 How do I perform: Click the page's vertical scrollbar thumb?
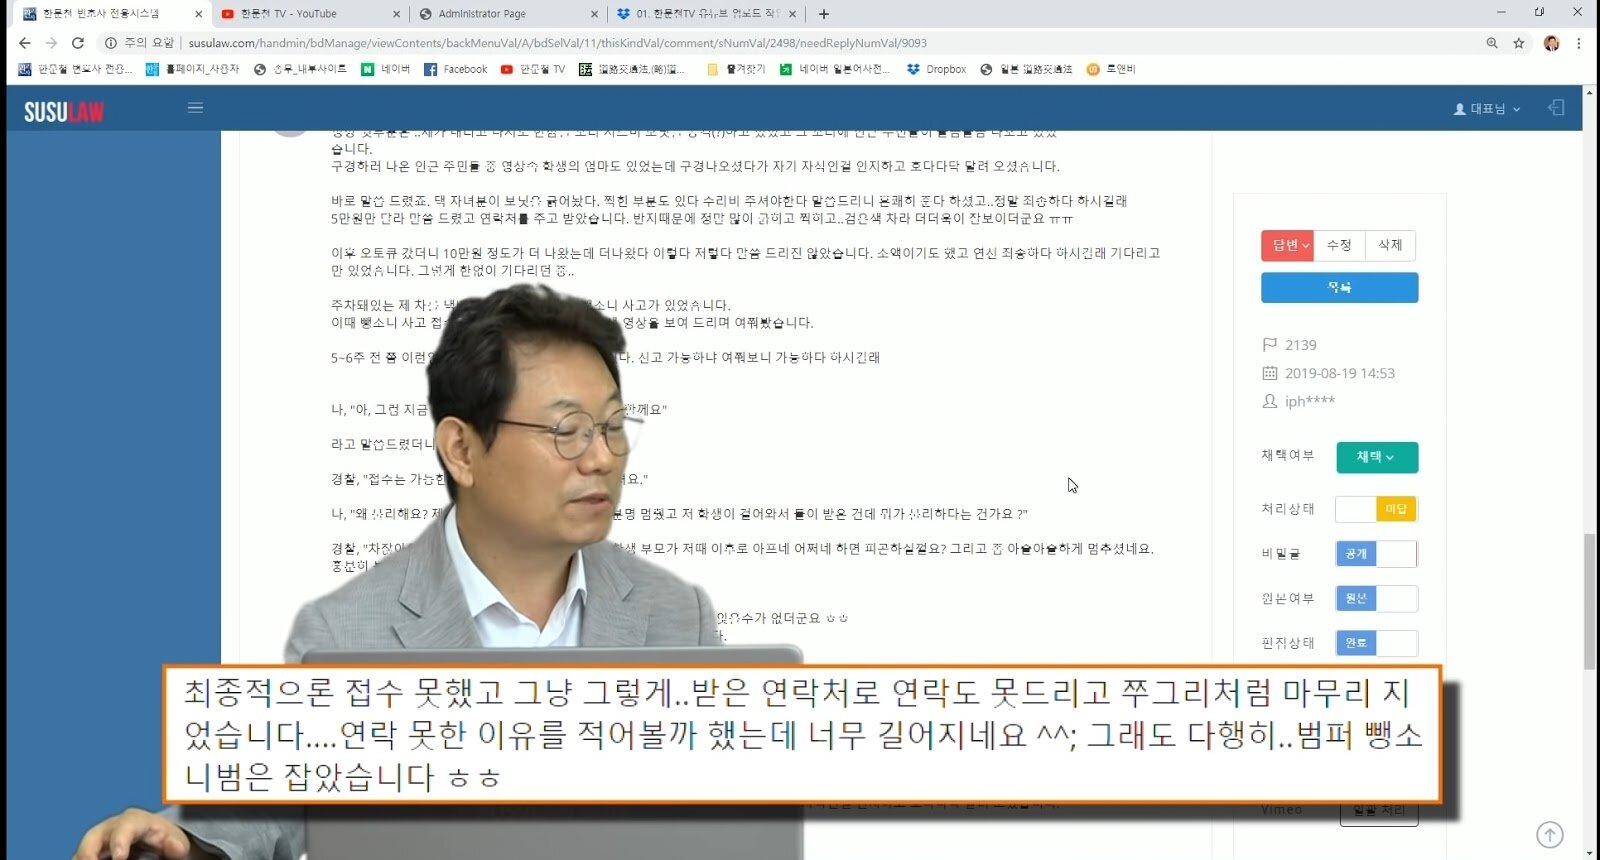pyautogui.click(x=1589, y=600)
